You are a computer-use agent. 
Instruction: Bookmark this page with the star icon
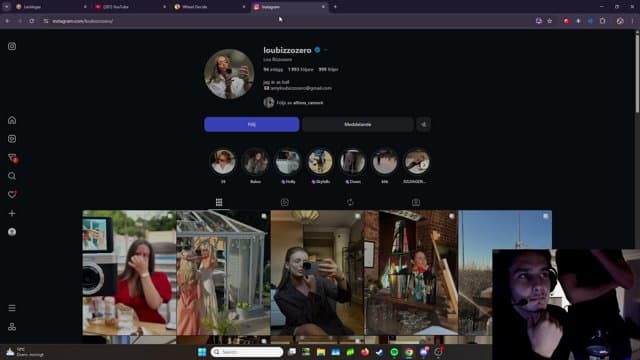pyautogui.click(x=549, y=21)
